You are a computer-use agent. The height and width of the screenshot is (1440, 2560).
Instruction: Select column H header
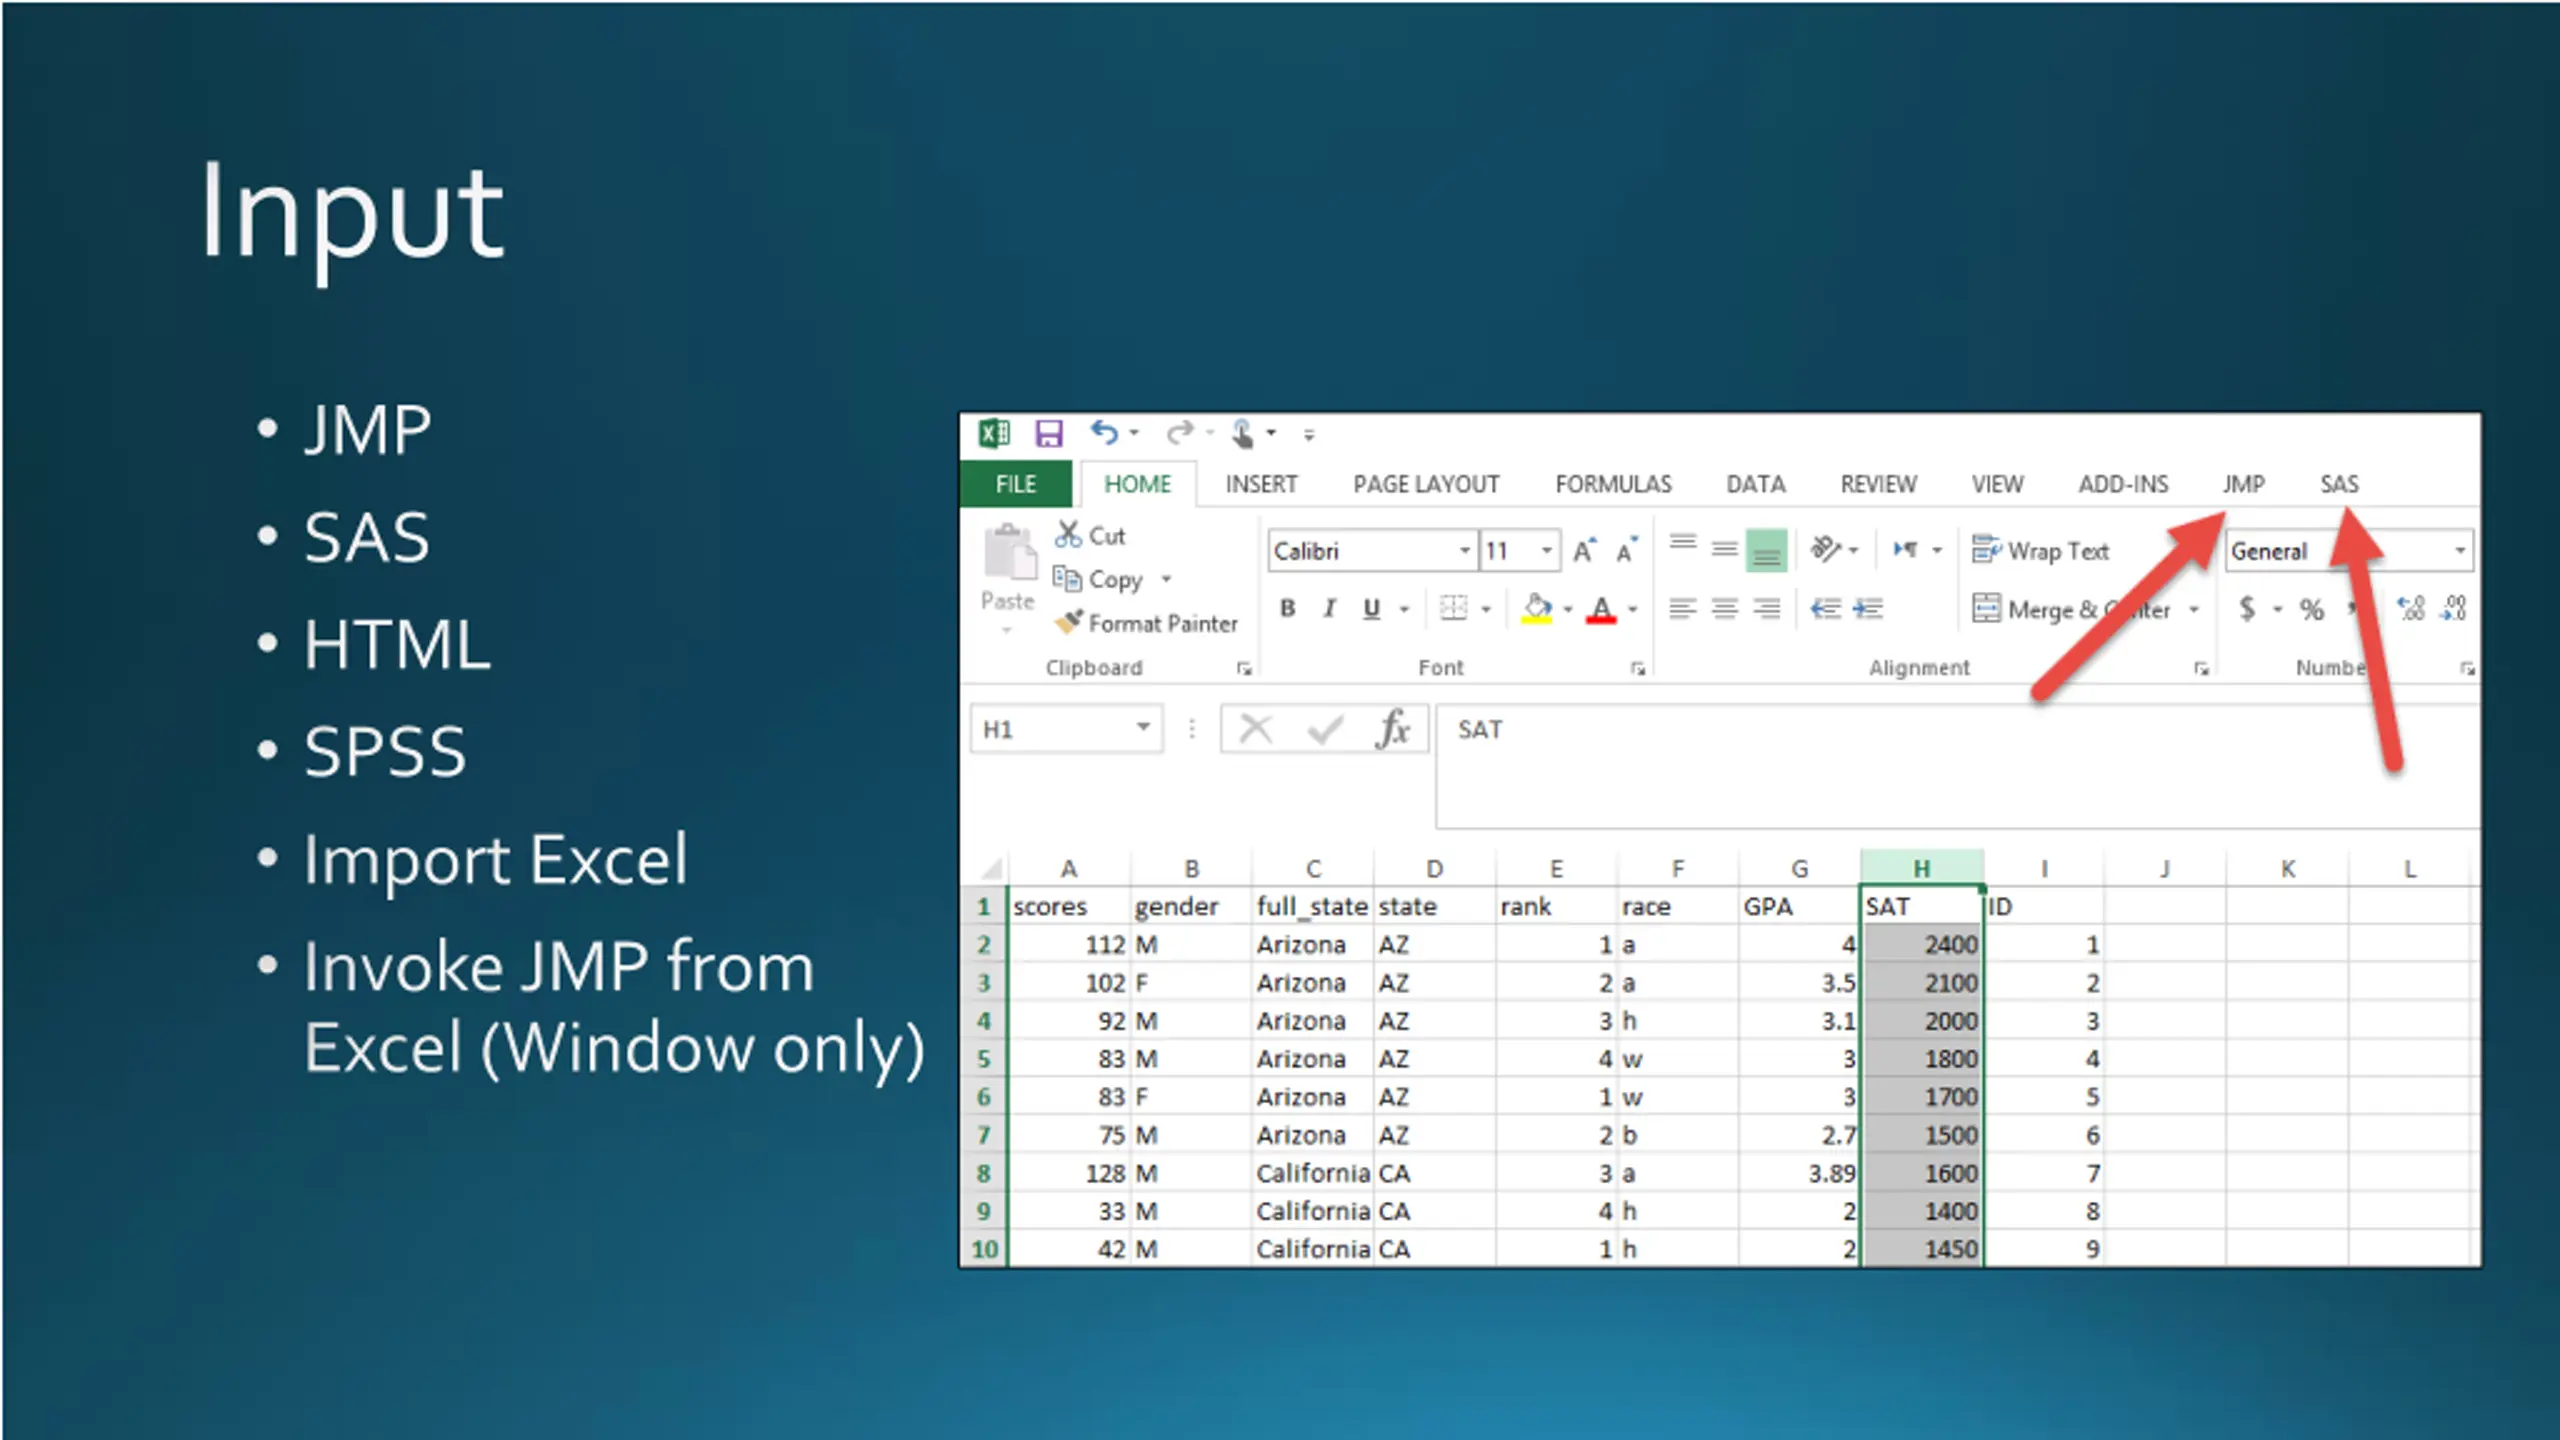(1921, 868)
